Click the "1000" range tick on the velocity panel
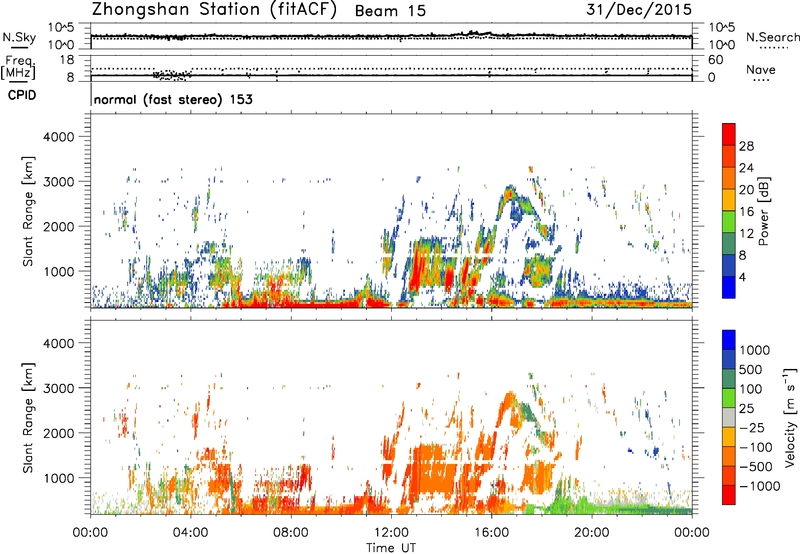 tap(58, 478)
